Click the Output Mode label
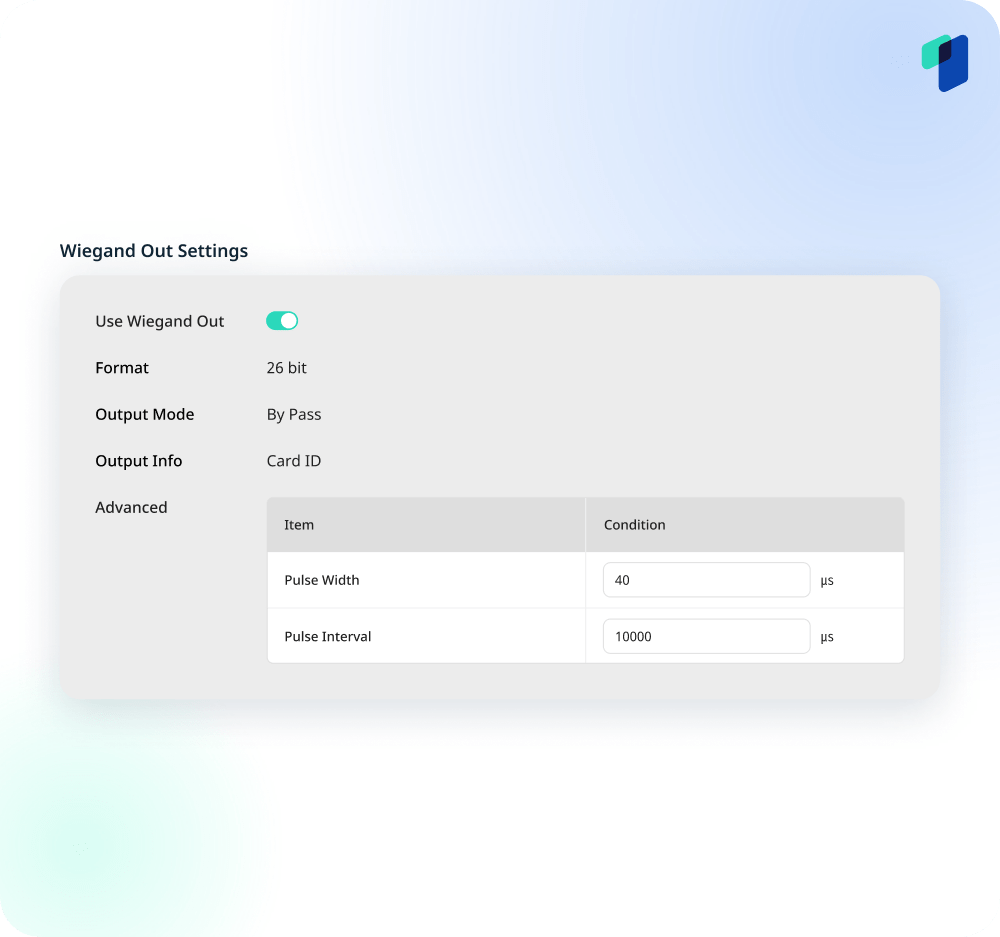Viewport: 1000px width, 937px height. tap(145, 415)
